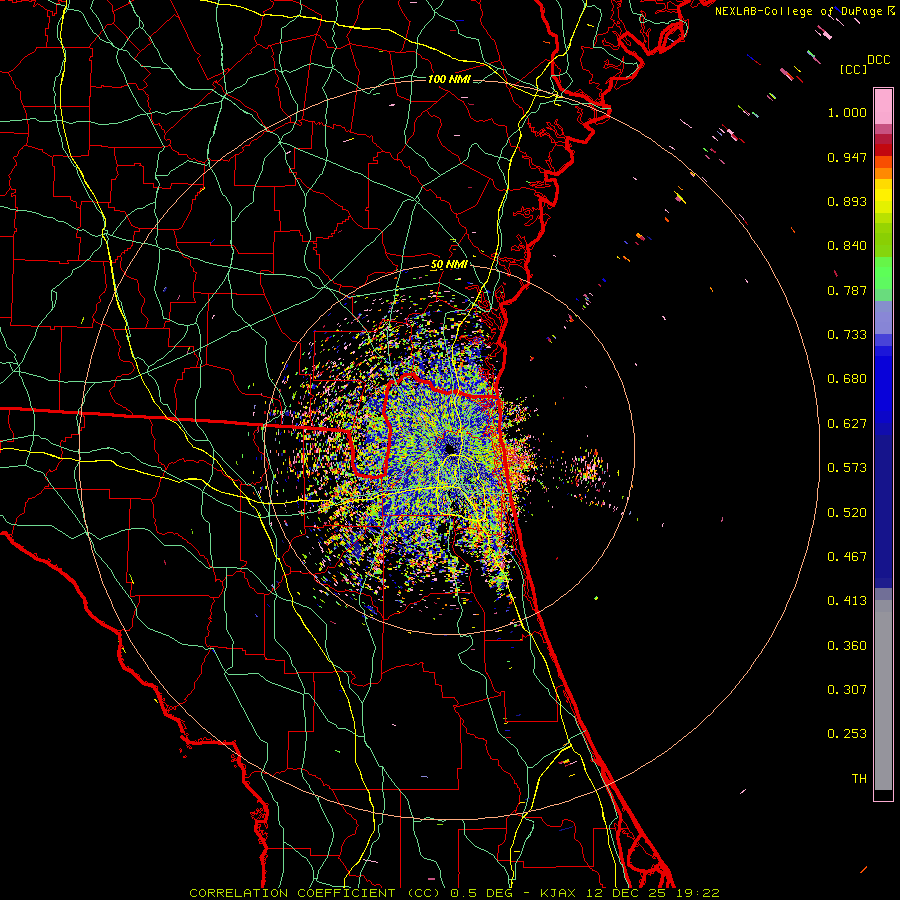The height and width of the screenshot is (900, 900).
Task: Select the 0.520 scale value
Action: point(847,513)
